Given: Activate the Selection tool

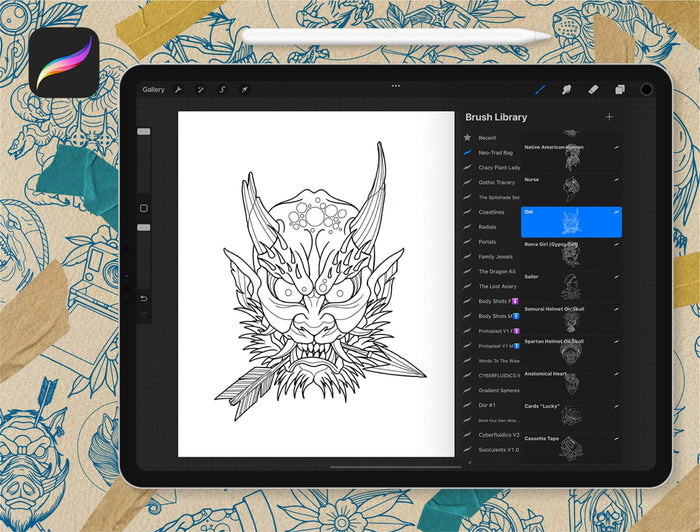Looking at the screenshot, I should [x=223, y=89].
